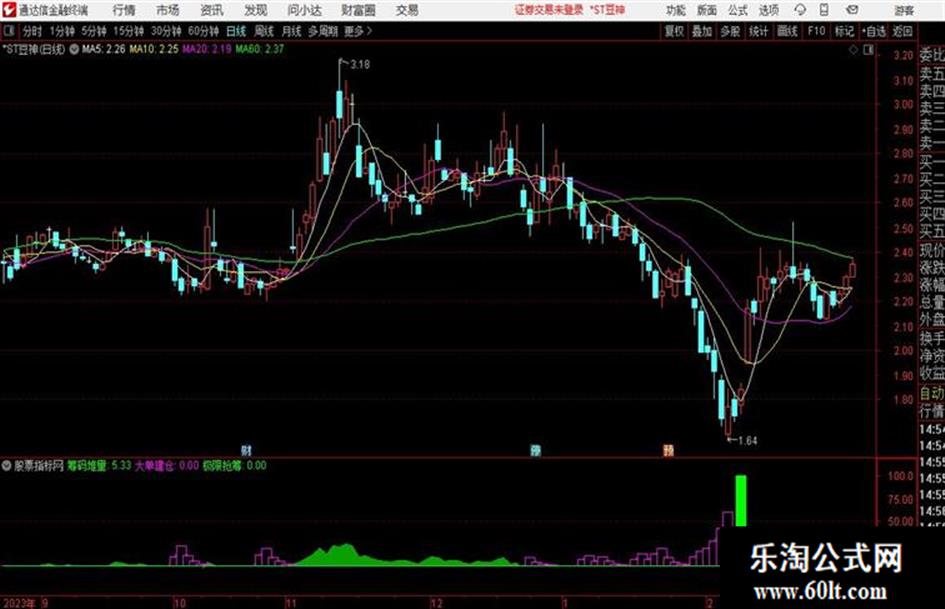
Task: Click the teal marker icon near December
Action: (535, 450)
